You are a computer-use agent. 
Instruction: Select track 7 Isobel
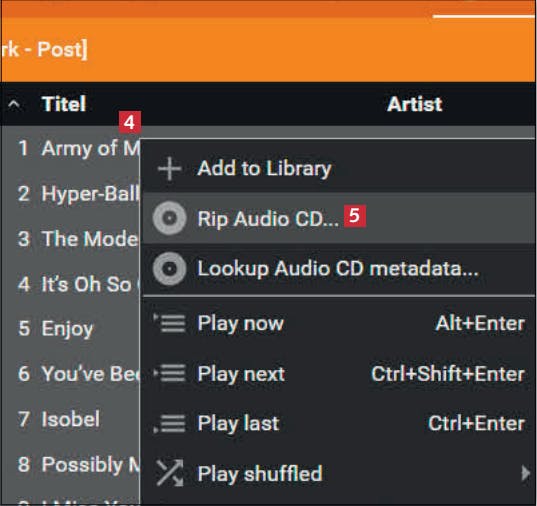(x=71, y=419)
